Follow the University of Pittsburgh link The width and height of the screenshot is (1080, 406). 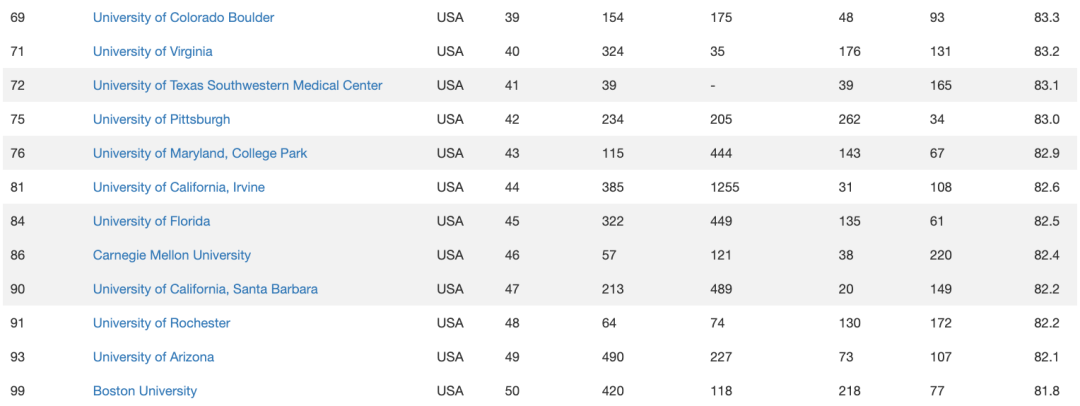click(161, 120)
